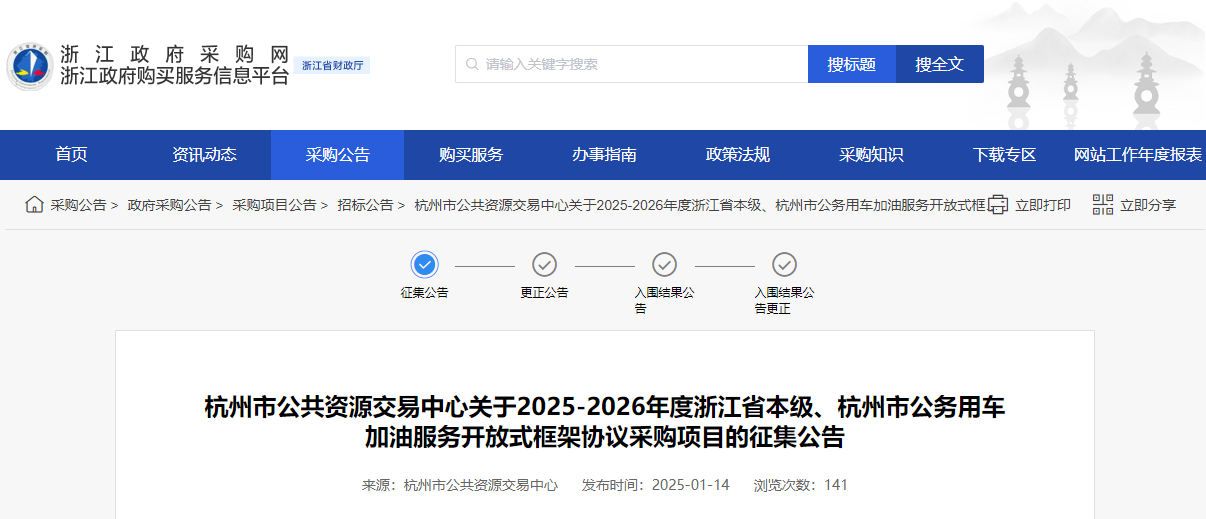This screenshot has height=519, width=1206.
Task: Select the 更正公告 step checkmark circle
Action: click(544, 264)
